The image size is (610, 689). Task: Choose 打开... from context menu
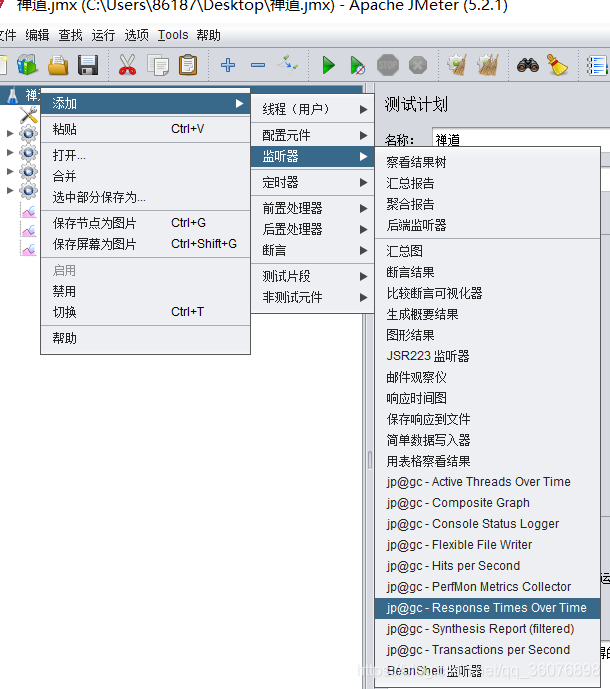click(x=145, y=155)
